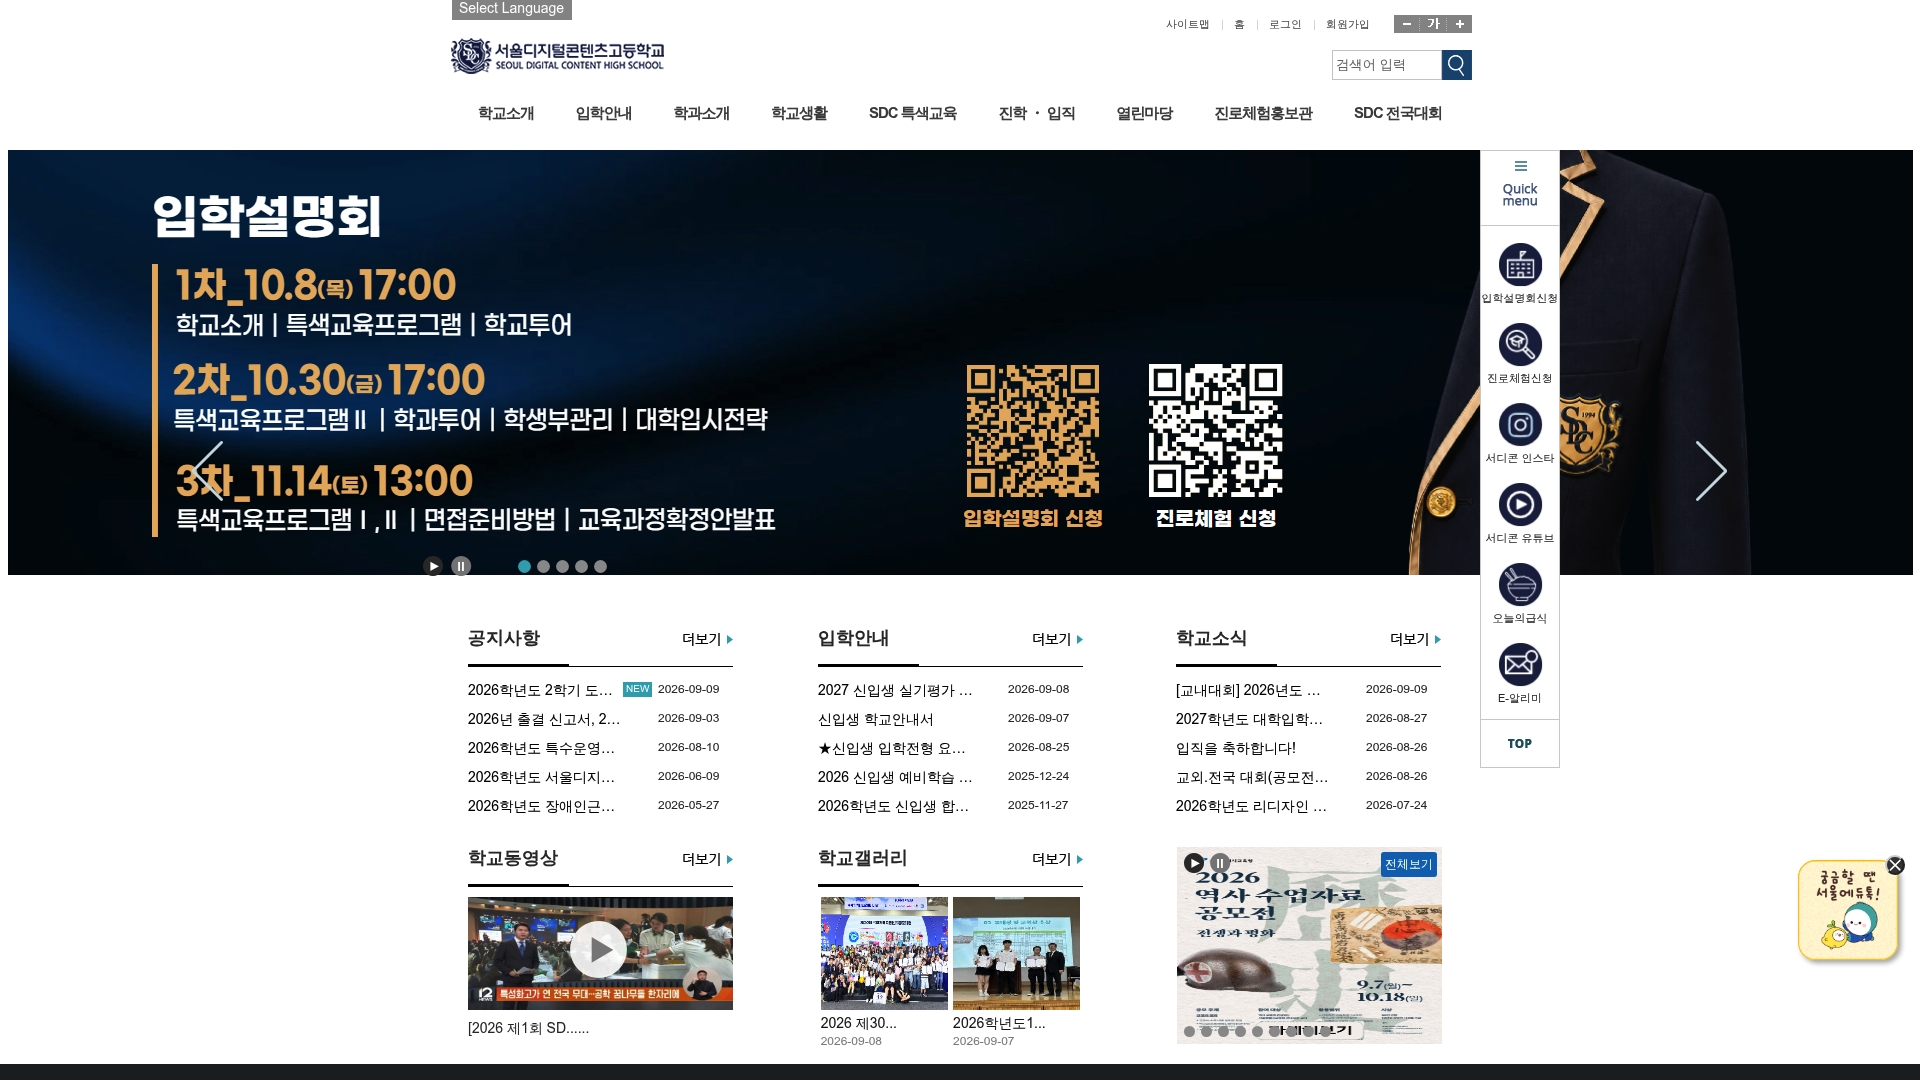Screen dimensions: 1920x1080
Task: Expand 학교갤러리 더보기 link
Action: pyautogui.click(x=1057, y=859)
